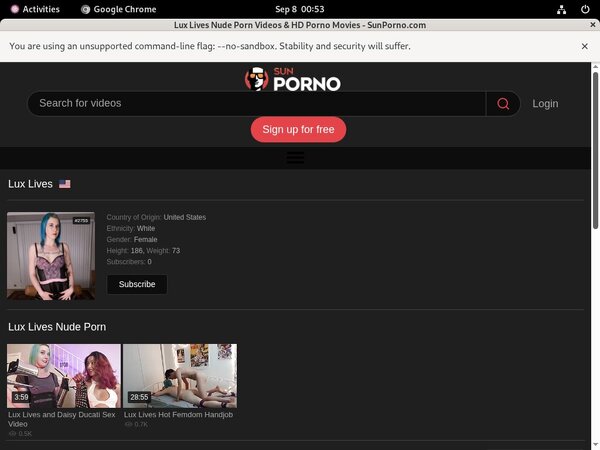
Task: Click the search magnifier icon button
Action: tap(503, 104)
